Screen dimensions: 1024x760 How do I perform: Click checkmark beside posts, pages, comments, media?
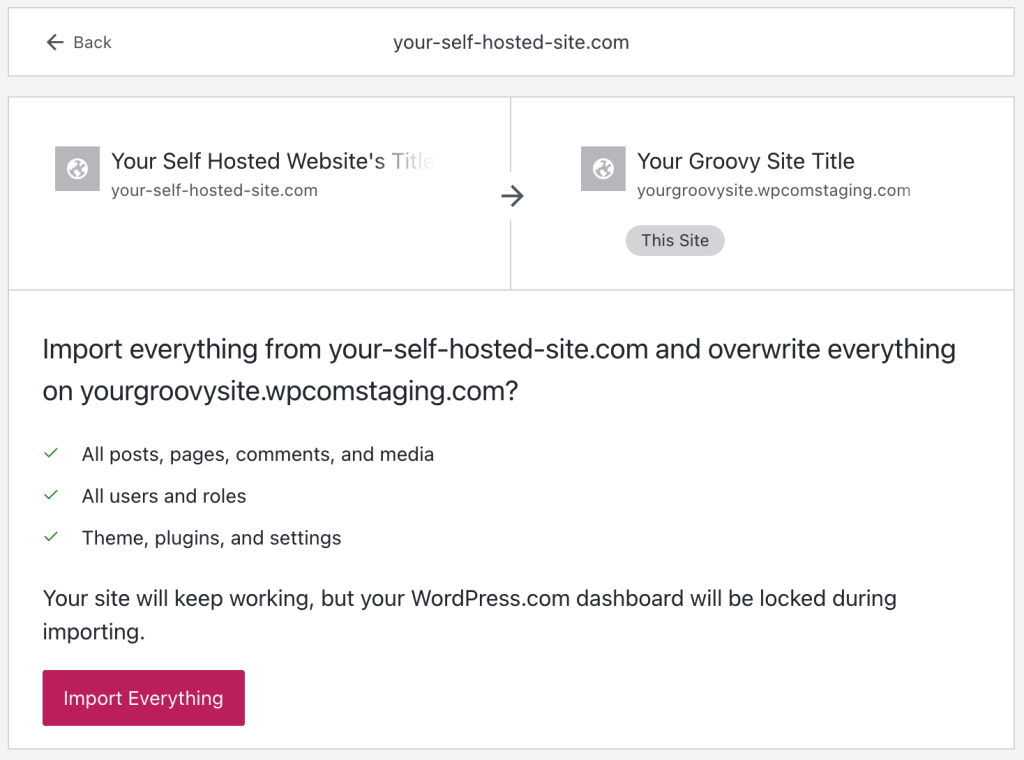click(x=51, y=453)
